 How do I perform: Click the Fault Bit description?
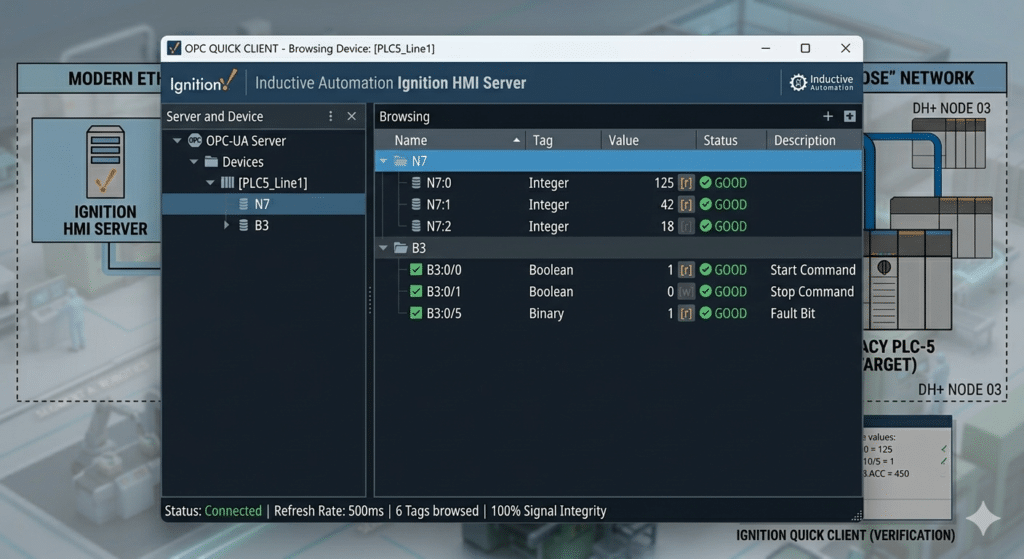pyautogui.click(x=793, y=313)
